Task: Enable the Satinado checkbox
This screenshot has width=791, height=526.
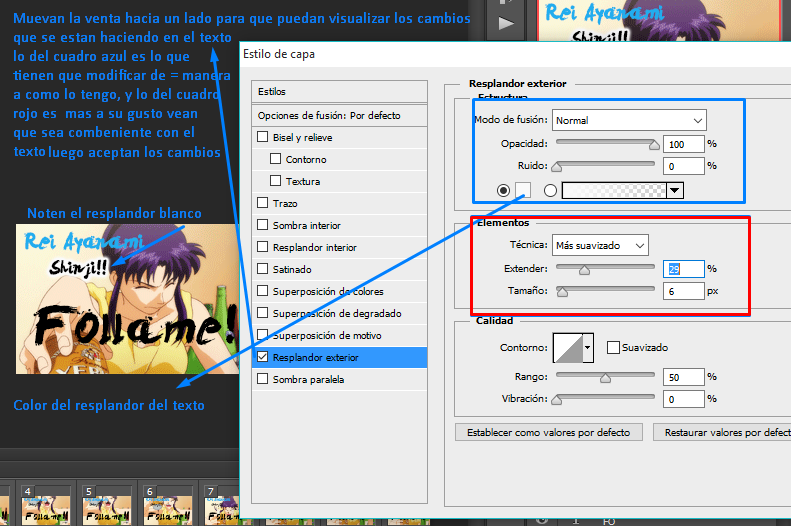Action: [262, 269]
